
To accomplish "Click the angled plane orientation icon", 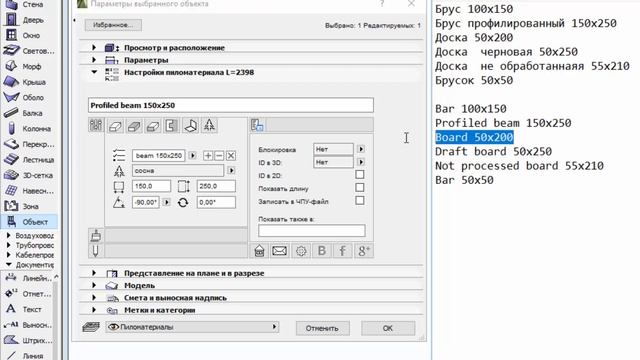I will point(190,126).
